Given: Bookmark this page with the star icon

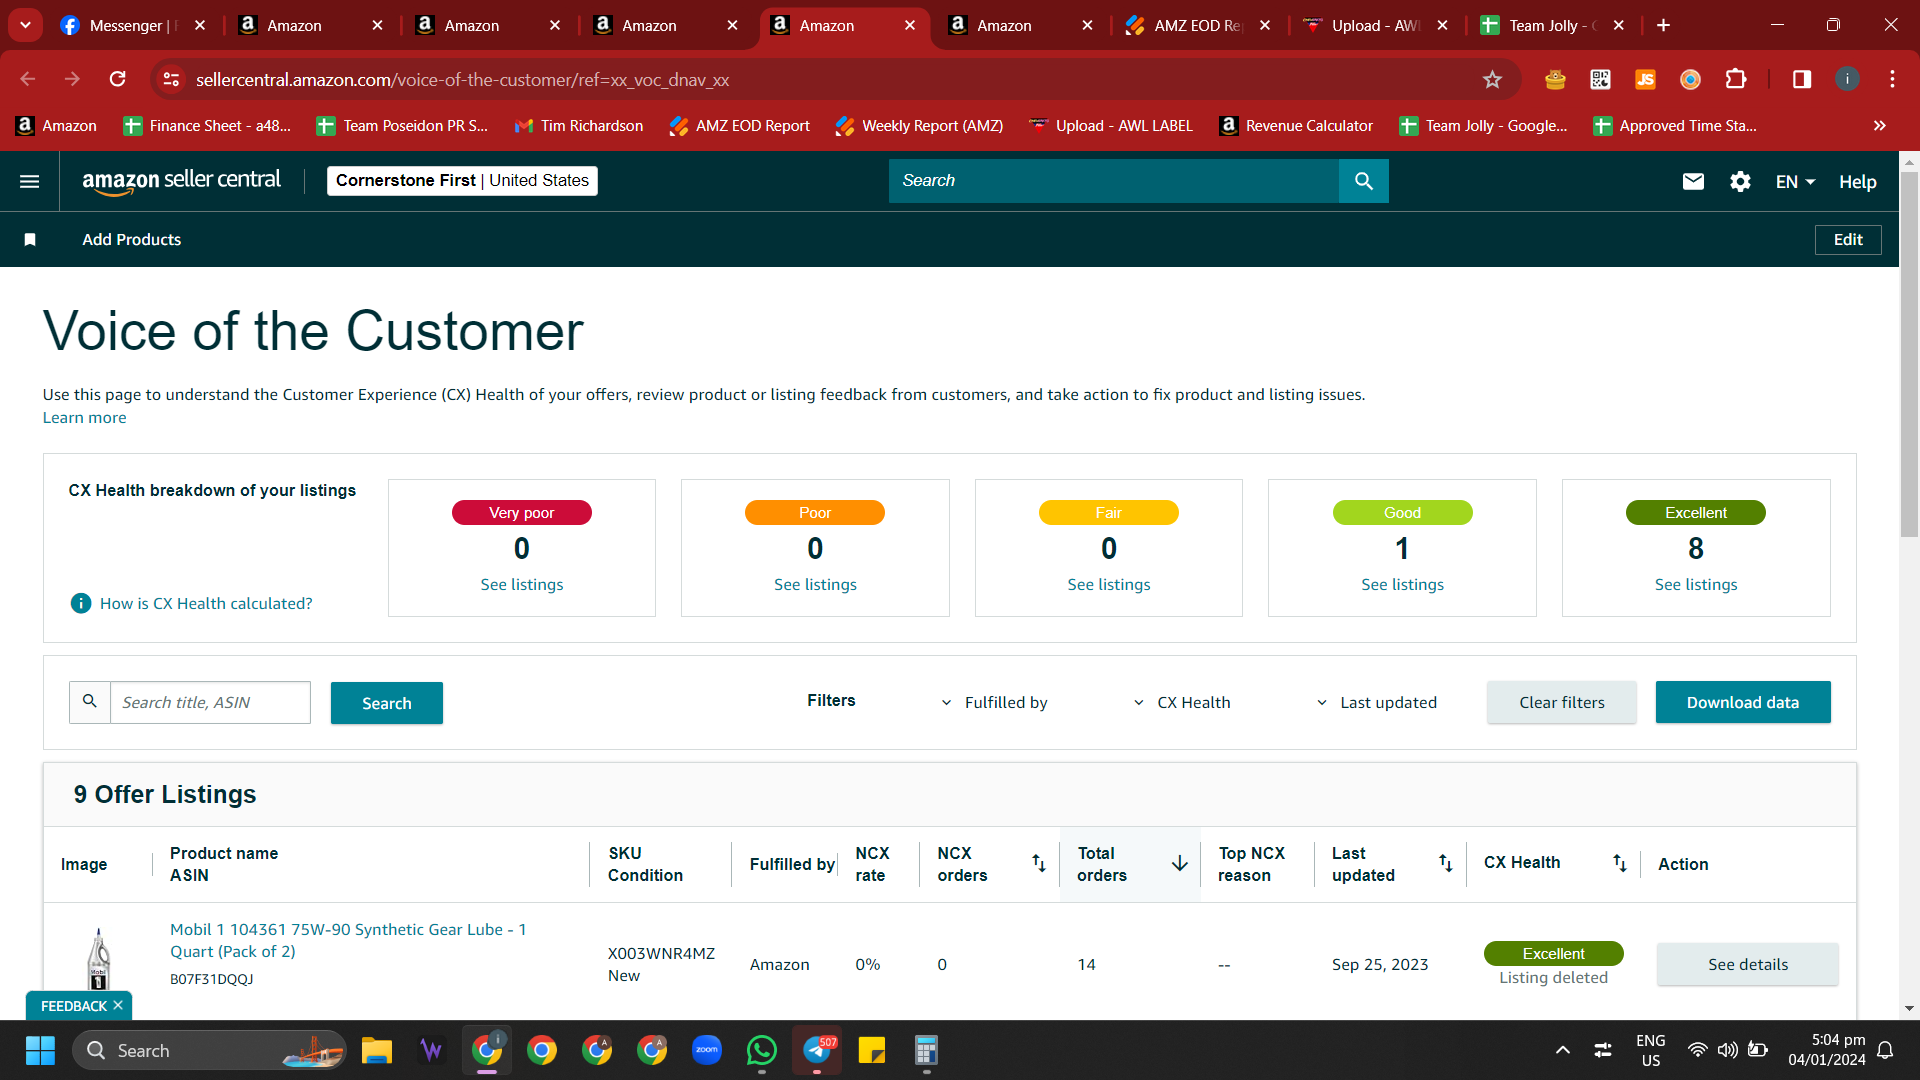Looking at the screenshot, I should [x=1492, y=79].
